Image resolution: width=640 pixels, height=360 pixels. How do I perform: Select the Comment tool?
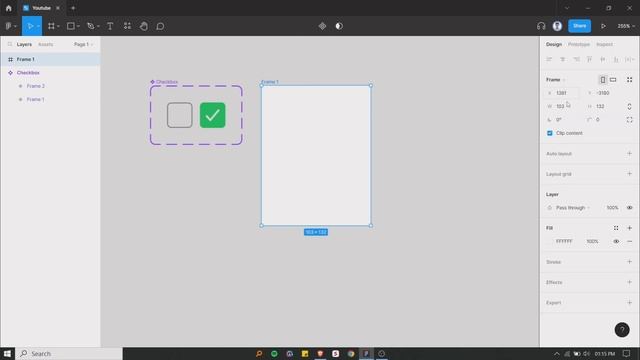tap(160, 26)
